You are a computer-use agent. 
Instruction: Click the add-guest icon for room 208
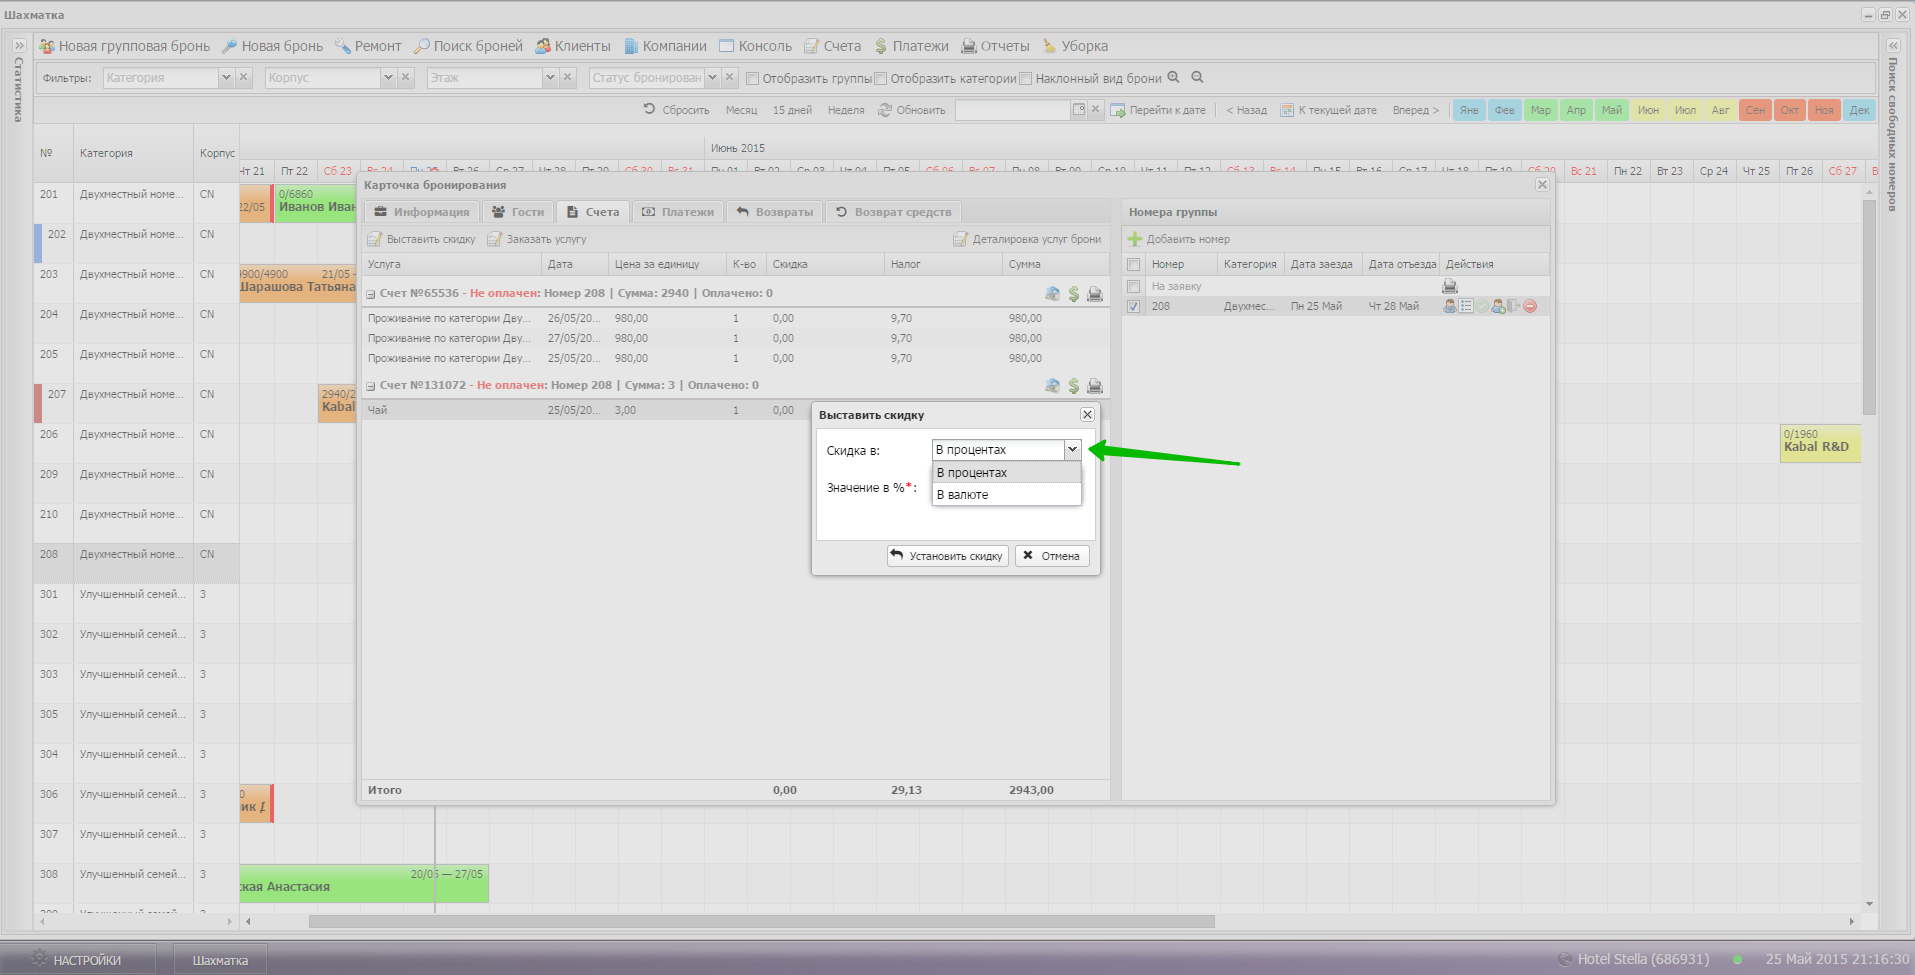click(x=1498, y=306)
